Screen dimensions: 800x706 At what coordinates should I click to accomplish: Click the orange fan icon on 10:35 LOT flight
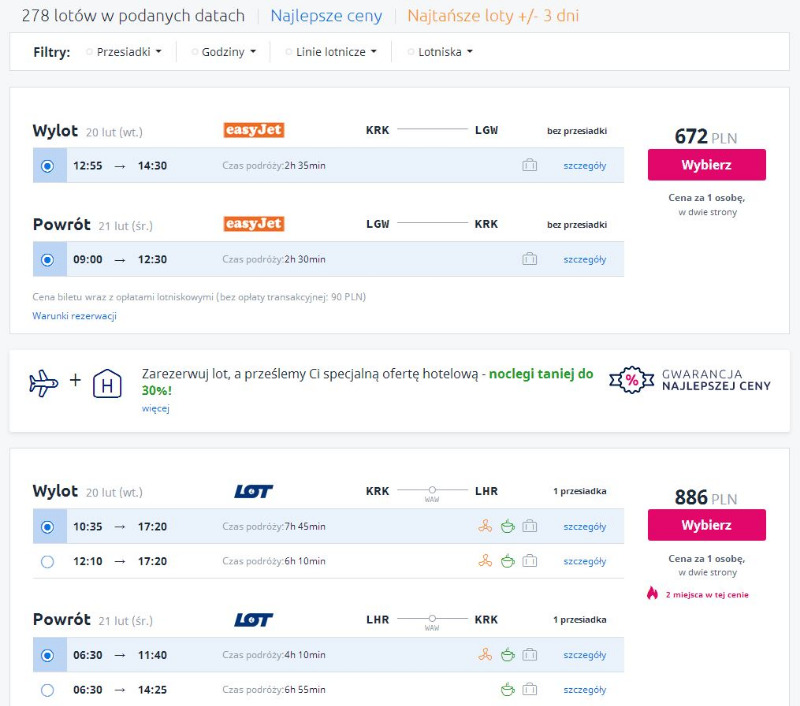485,527
